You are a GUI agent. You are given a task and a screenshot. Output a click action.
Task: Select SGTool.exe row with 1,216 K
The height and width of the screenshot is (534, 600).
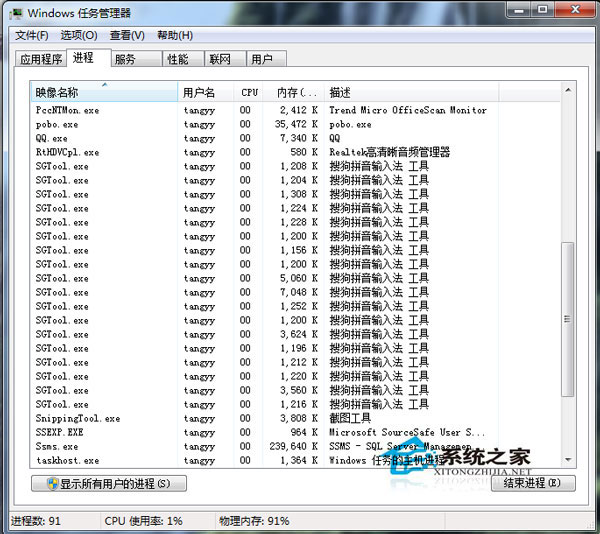295,404
